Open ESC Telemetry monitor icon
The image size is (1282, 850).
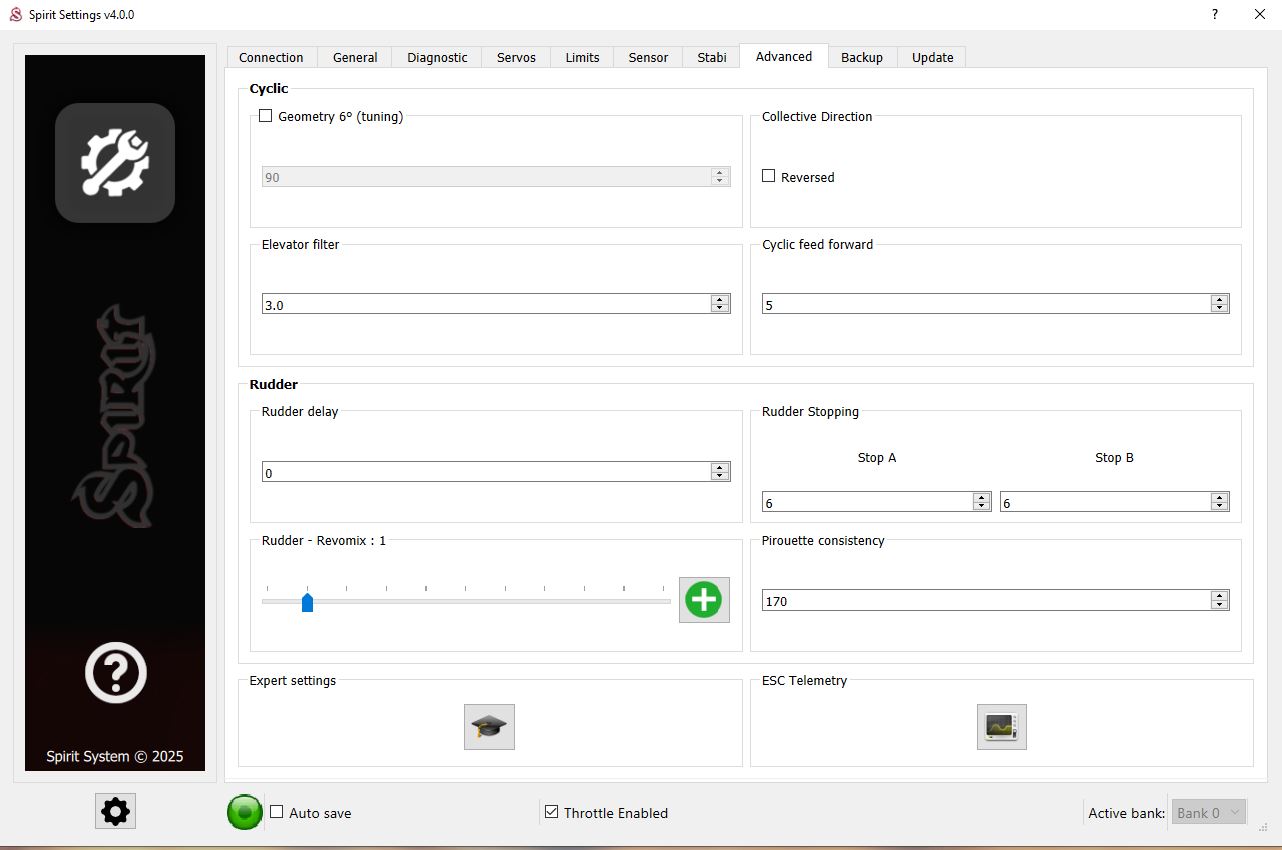point(1001,727)
